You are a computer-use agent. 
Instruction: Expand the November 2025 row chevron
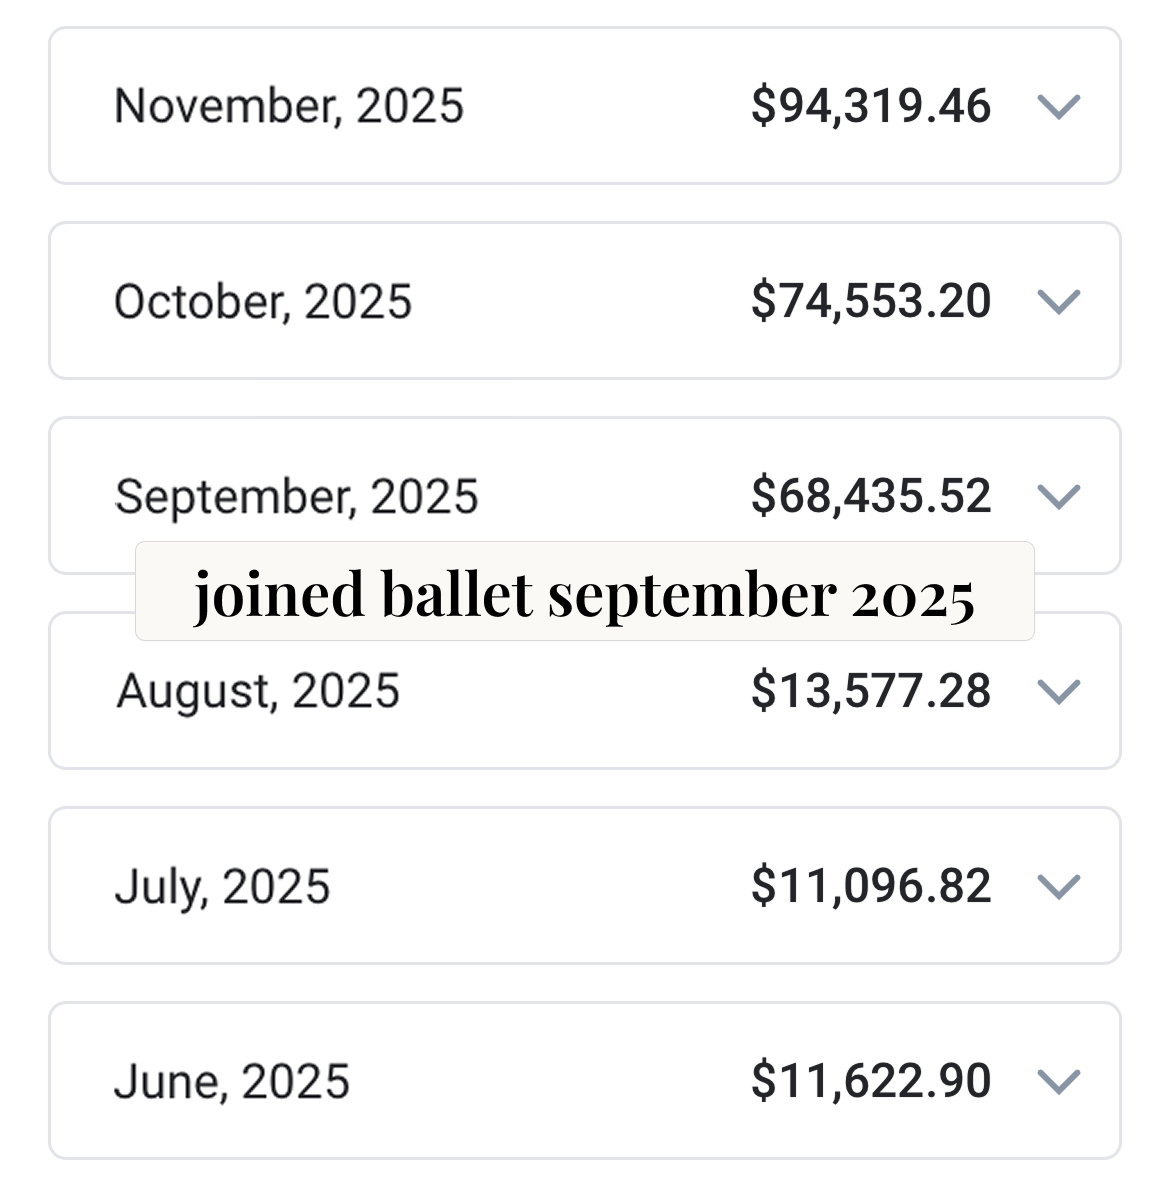1059,106
